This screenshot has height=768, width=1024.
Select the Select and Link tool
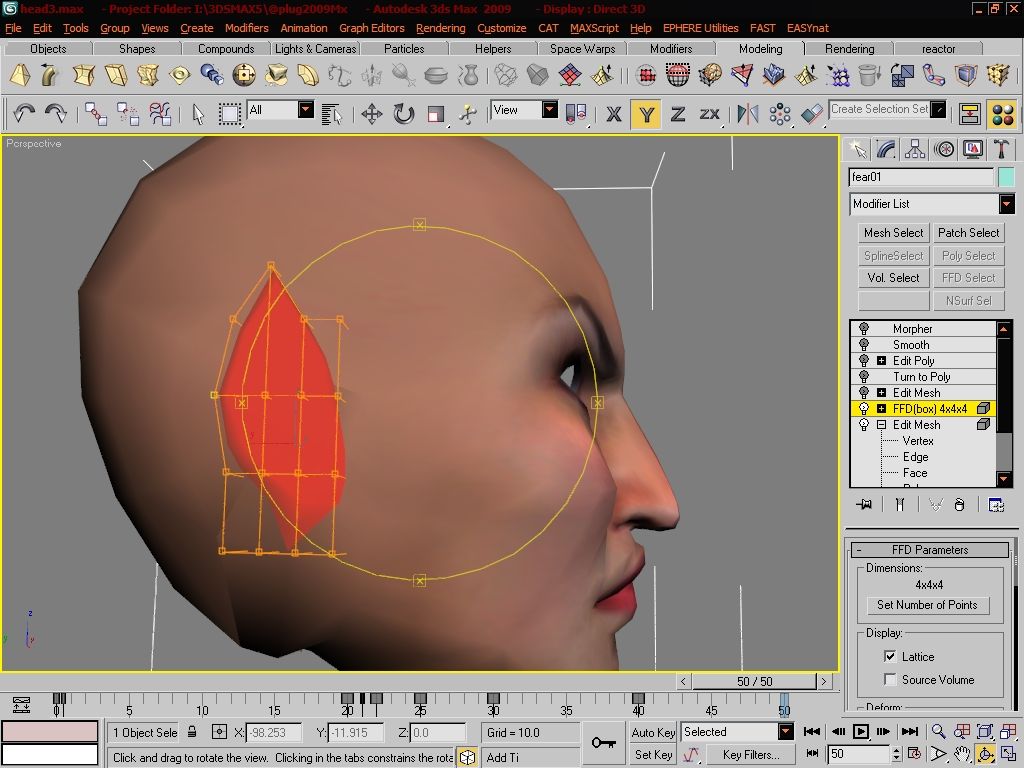point(96,114)
